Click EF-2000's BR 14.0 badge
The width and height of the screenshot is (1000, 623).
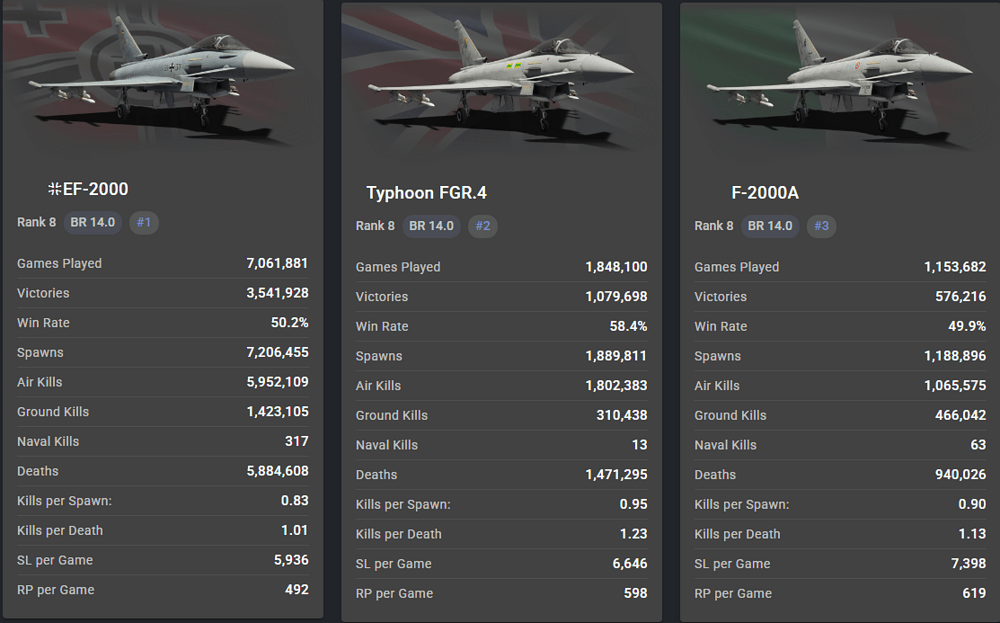click(92, 223)
